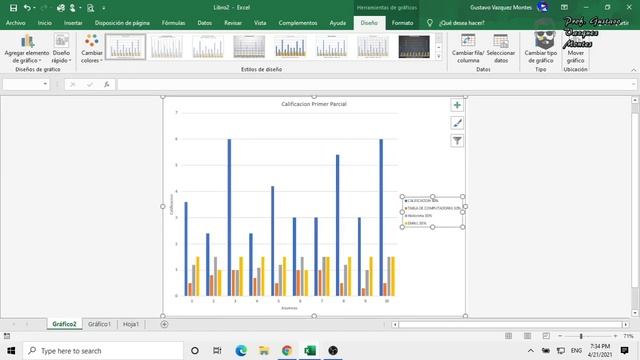Open File Explorer from taskbar
Screen dimensions: 640x360
tap(264, 351)
